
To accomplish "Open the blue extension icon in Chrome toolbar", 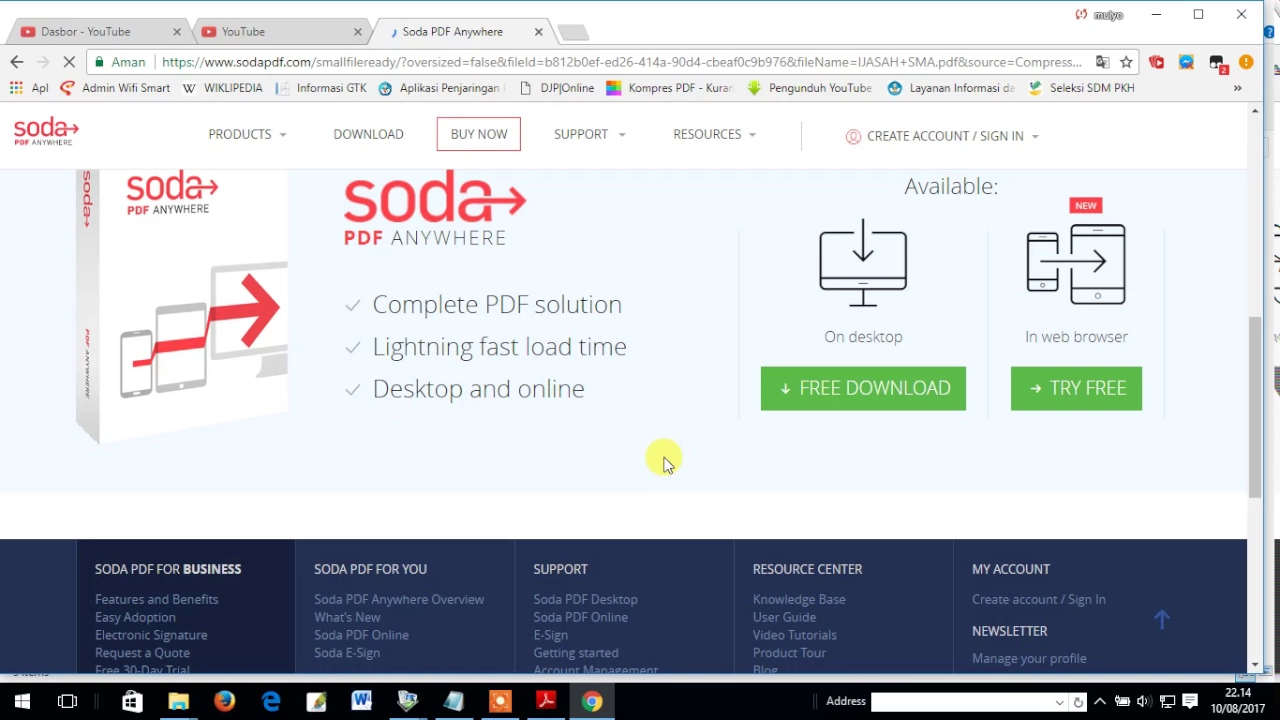I will (1186, 62).
